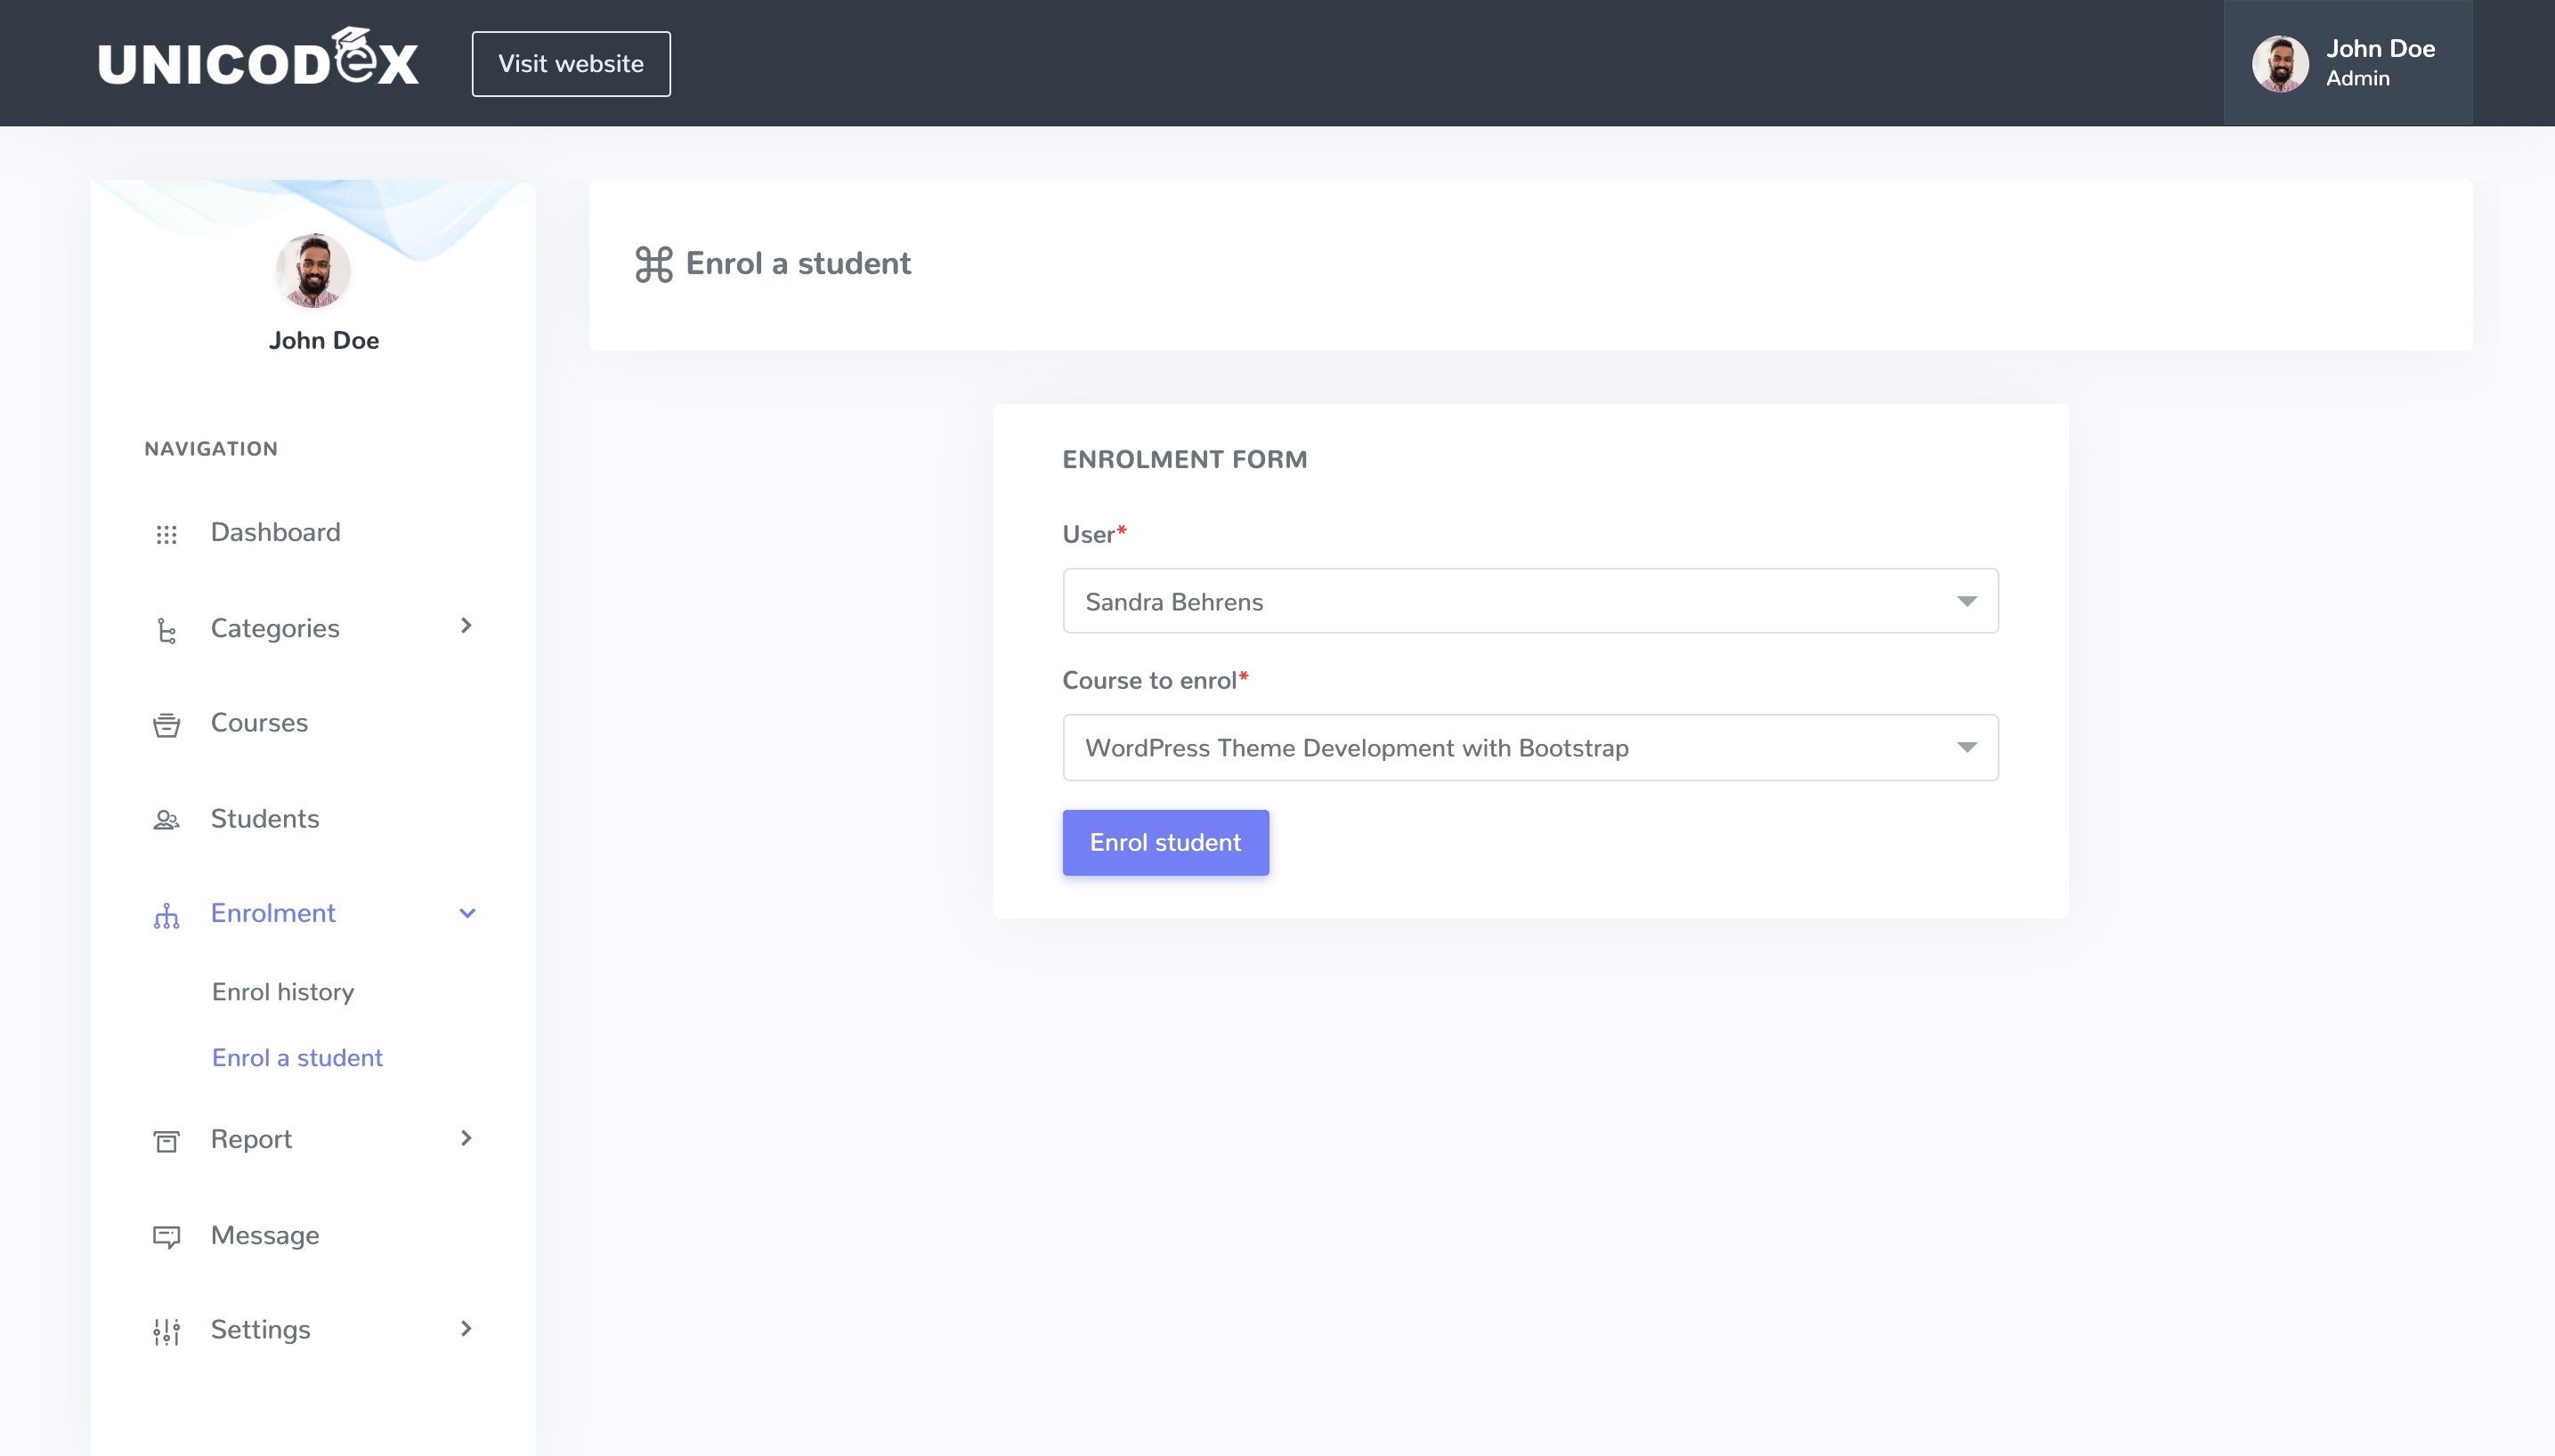
Task: Click the Enrolment hierarchy icon
Action: click(166, 916)
